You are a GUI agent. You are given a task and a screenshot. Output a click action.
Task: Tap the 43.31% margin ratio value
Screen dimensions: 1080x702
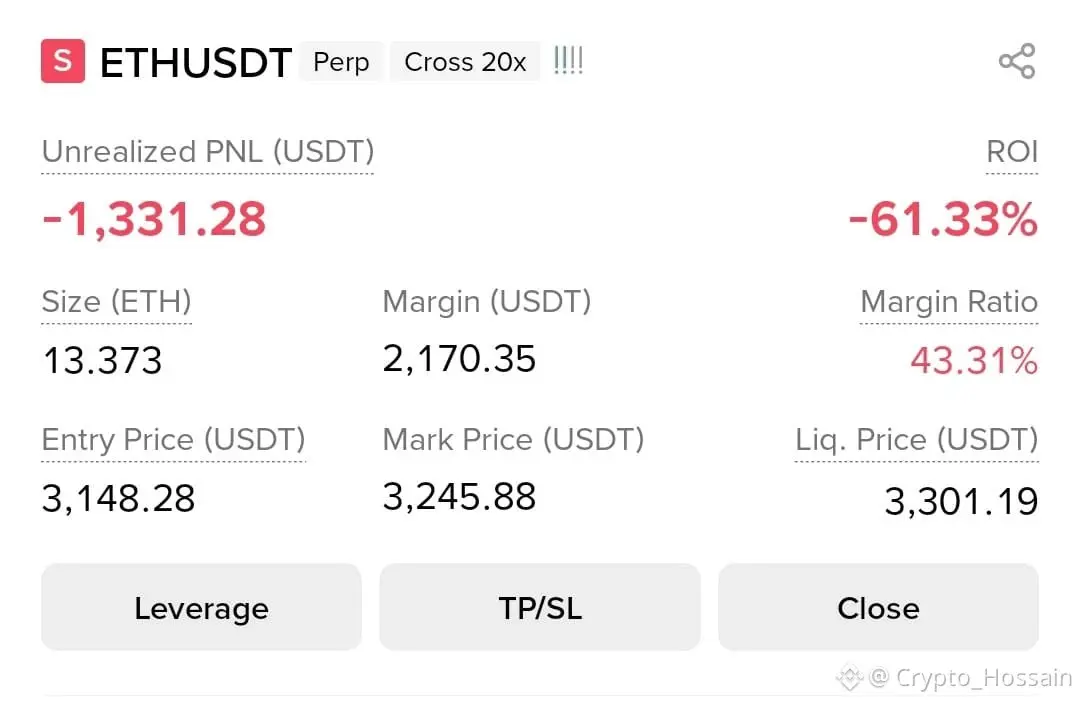point(973,360)
